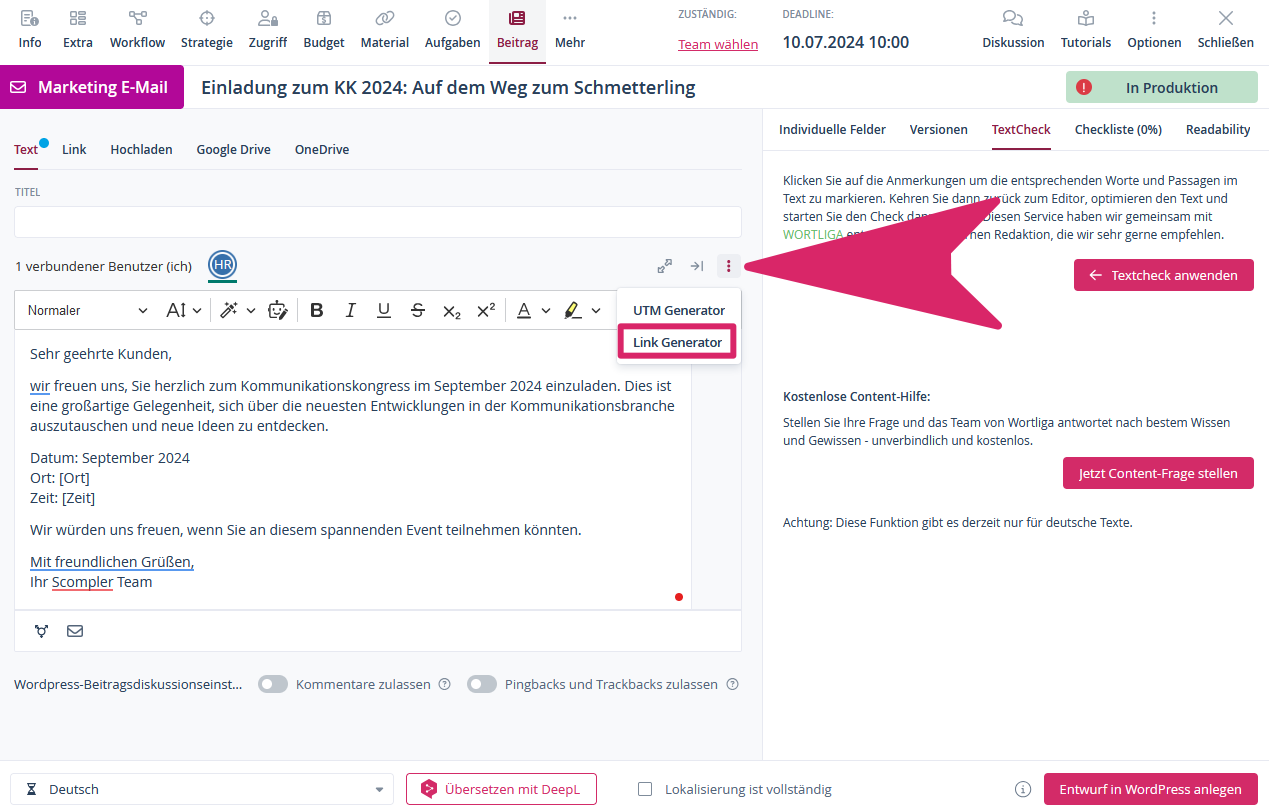Open the three-dot editor options menu
This screenshot has width=1269, height=810.
point(729,266)
